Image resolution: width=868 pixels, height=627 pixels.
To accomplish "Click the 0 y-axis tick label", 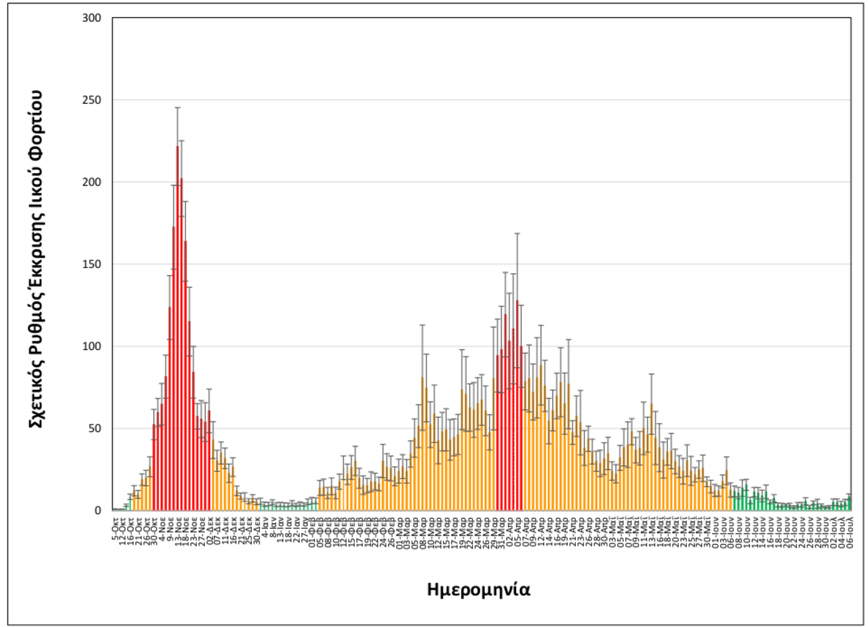I will (x=98, y=511).
